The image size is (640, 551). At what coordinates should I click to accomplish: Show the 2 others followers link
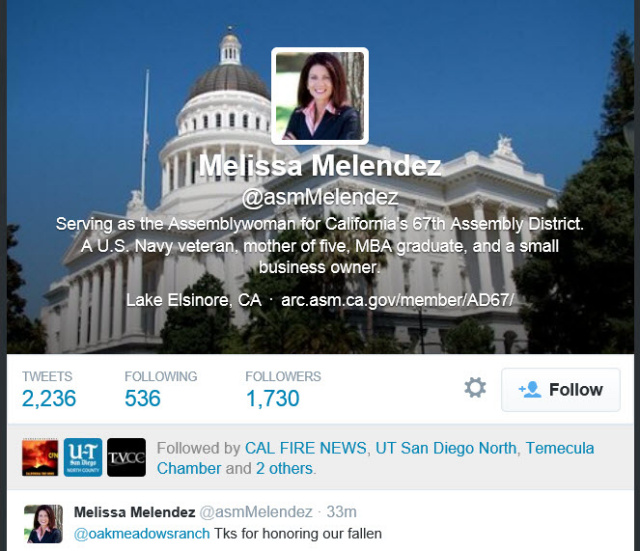click(284, 469)
